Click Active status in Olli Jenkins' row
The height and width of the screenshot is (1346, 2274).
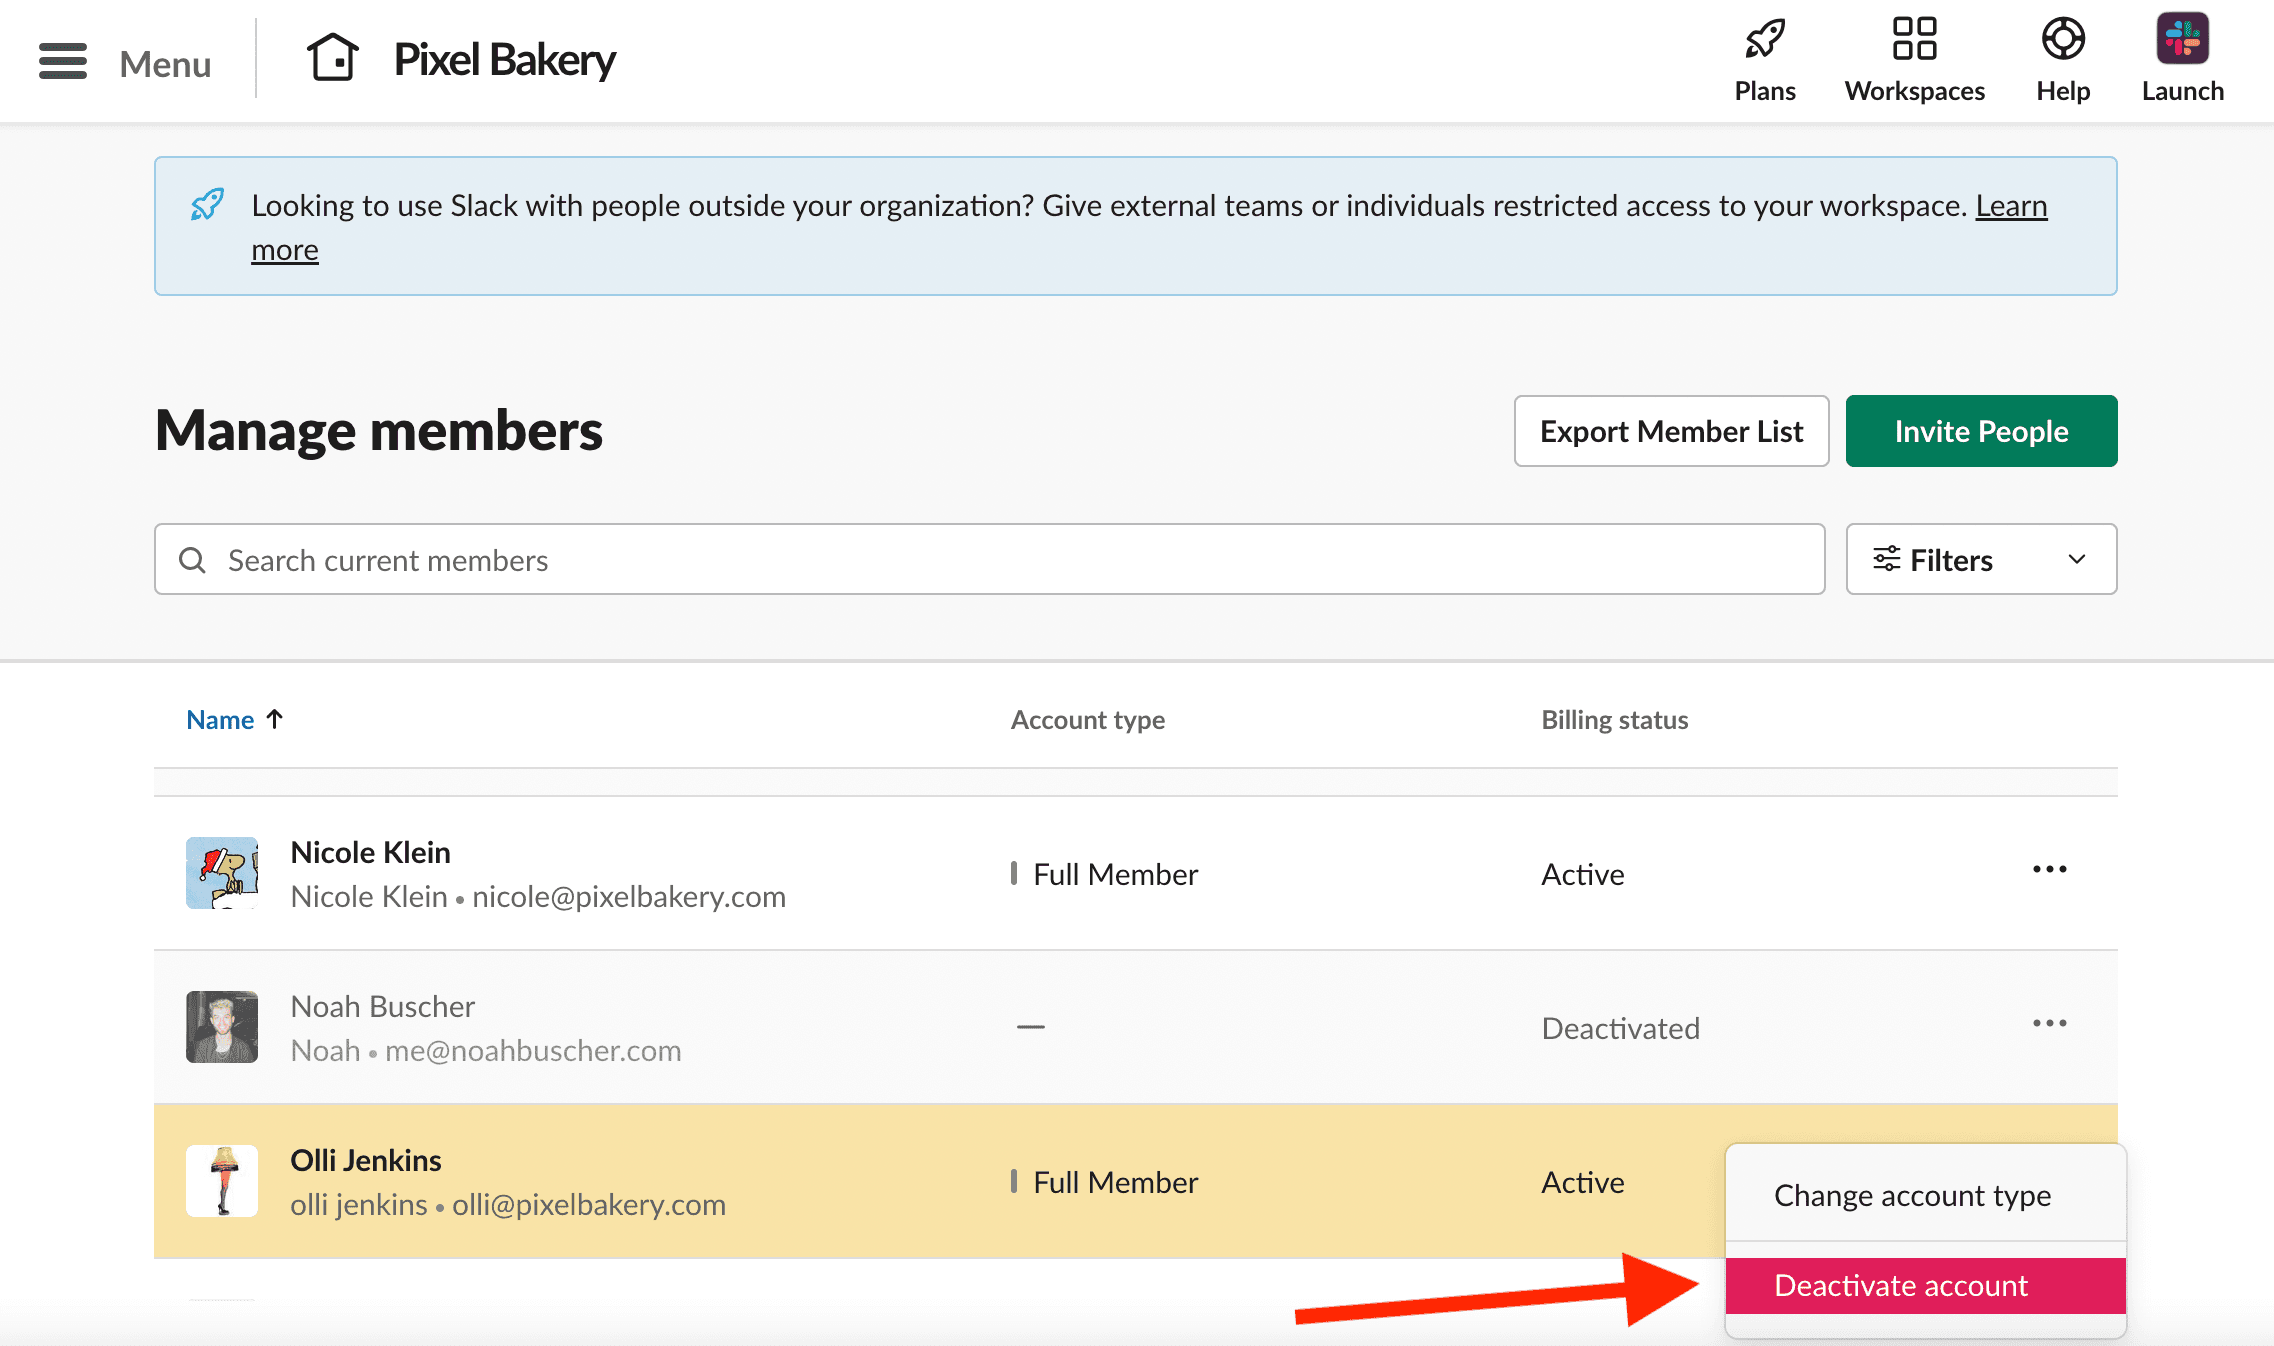click(x=1582, y=1182)
